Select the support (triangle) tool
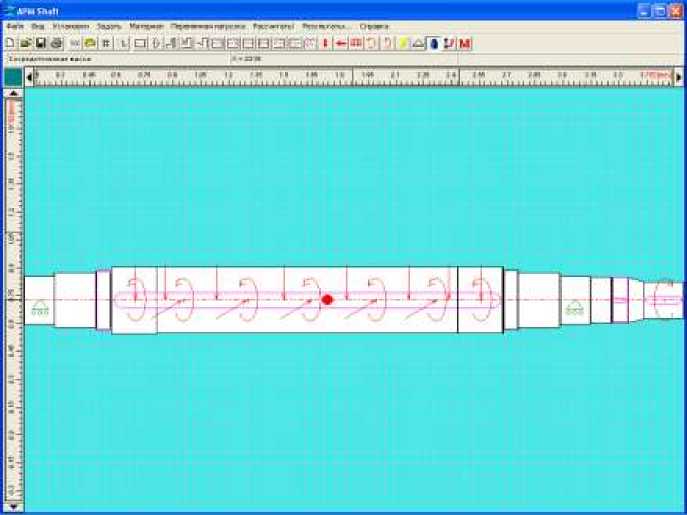Viewport: 687px width, 515px height. click(x=418, y=43)
